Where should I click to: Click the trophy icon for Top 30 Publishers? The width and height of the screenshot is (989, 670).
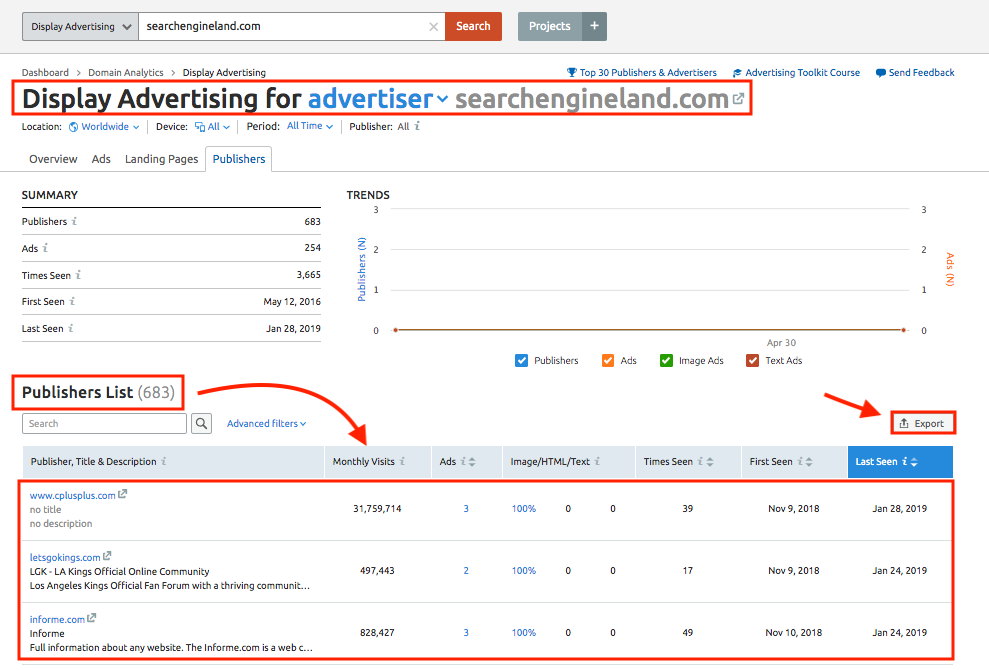pyautogui.click(x=571, y=73)
